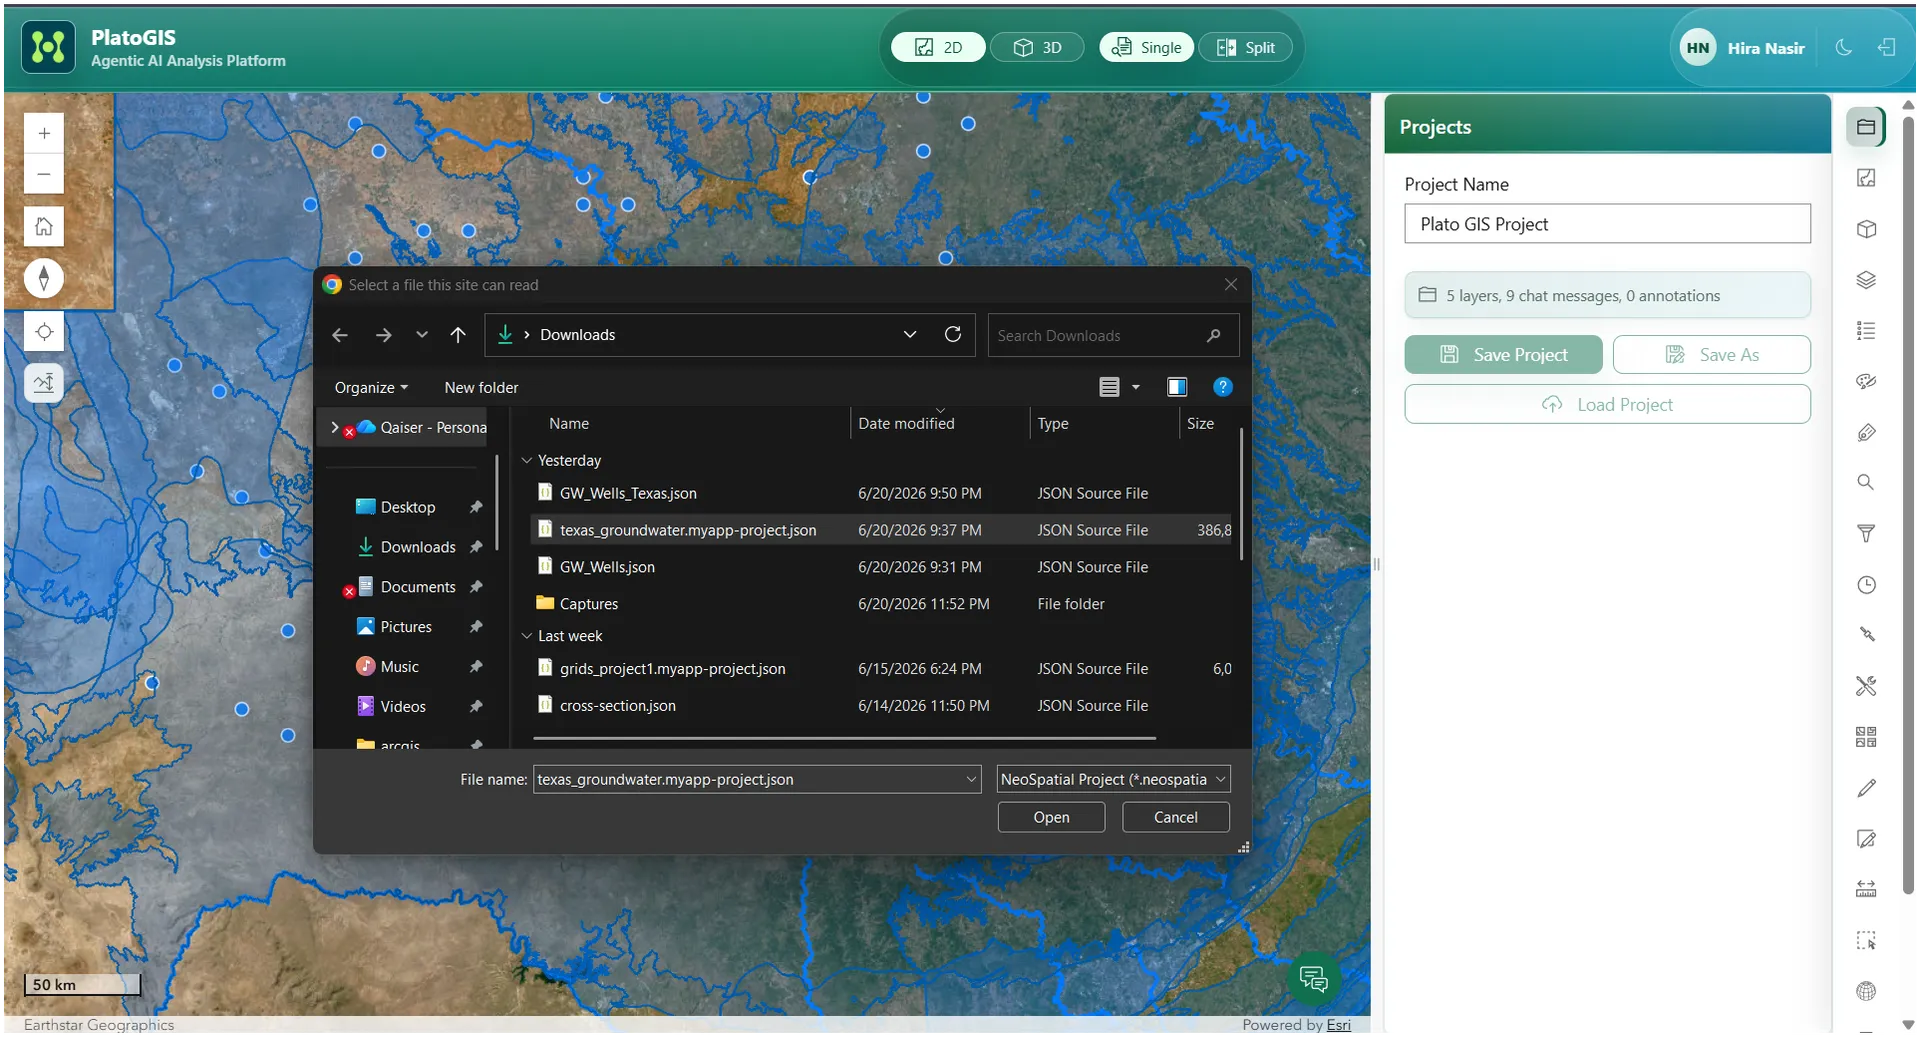Open the time clock icon in the sidebar
This screenshot has height=1037, width=1920.
(1866, 585)
